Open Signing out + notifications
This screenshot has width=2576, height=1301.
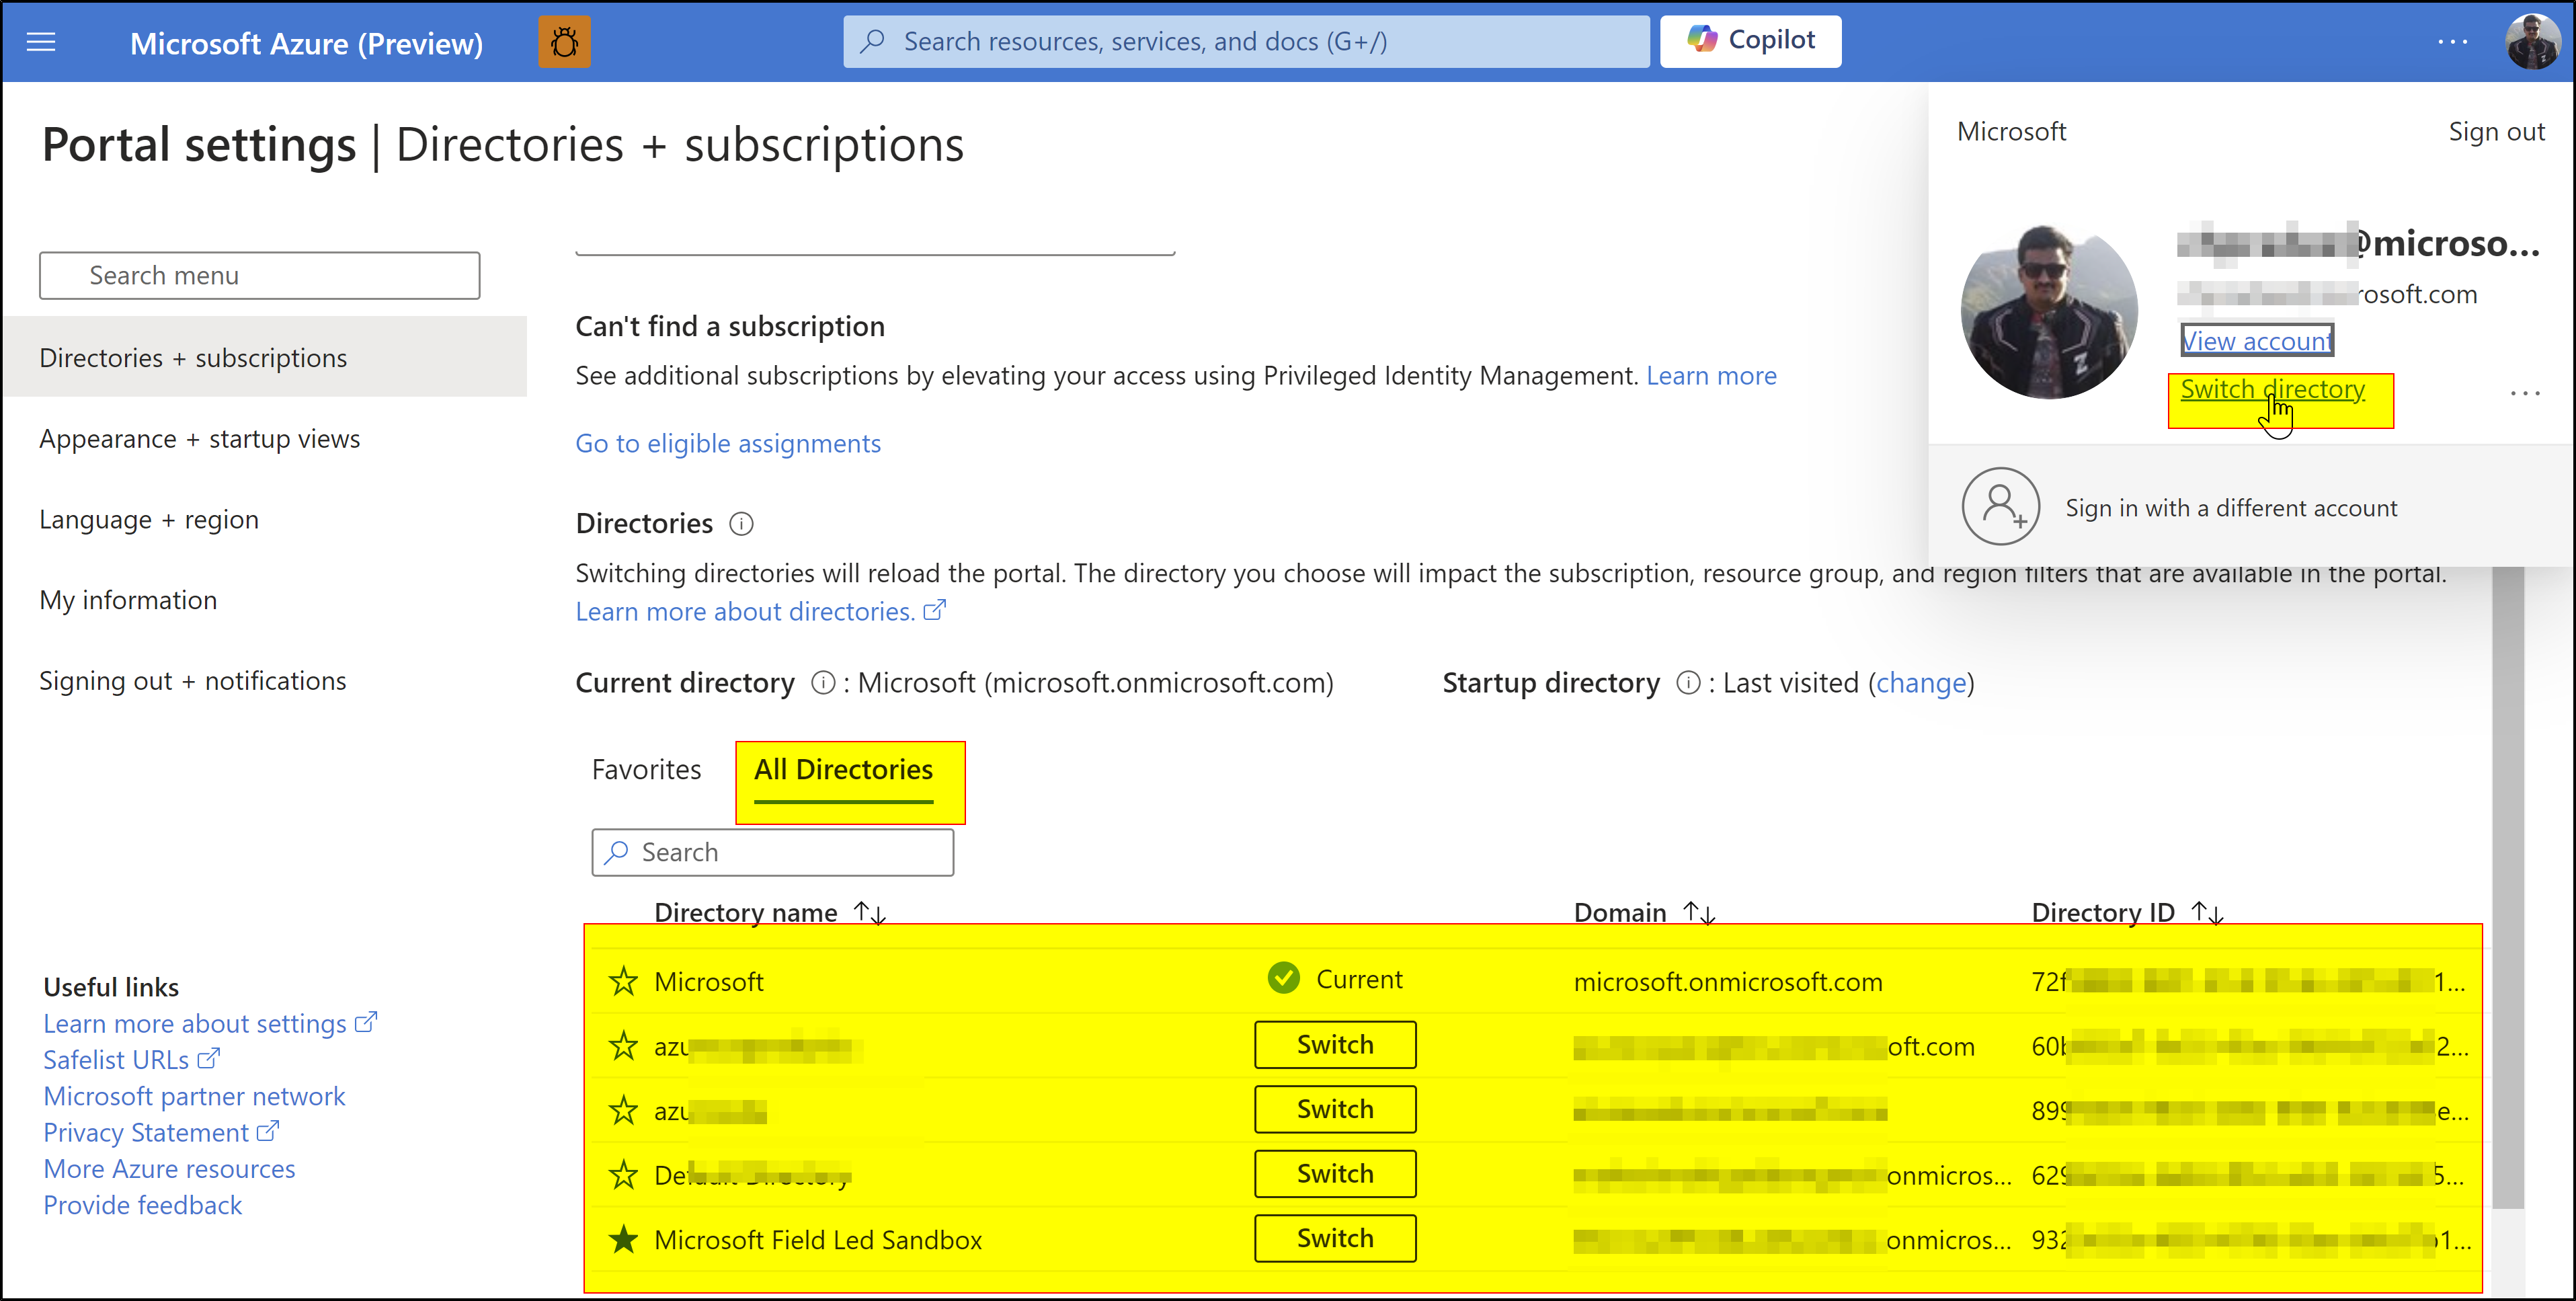coord(193,680)
